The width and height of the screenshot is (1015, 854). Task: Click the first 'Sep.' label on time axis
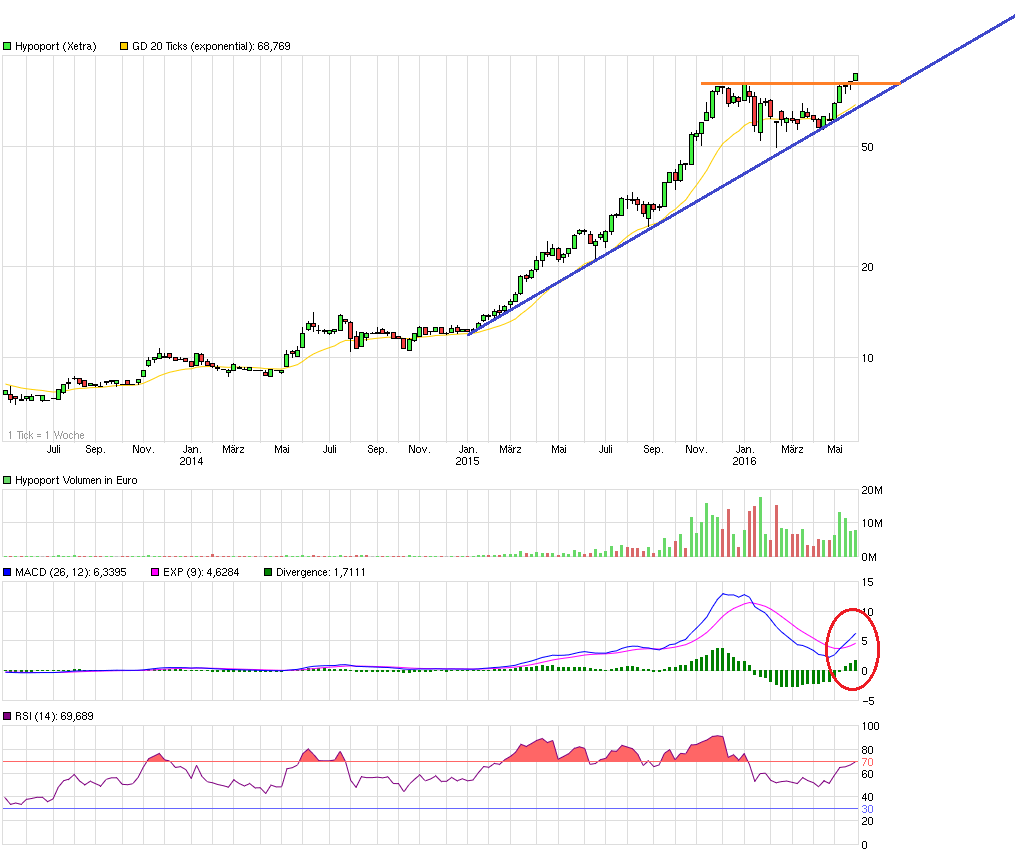click(95, 449)
